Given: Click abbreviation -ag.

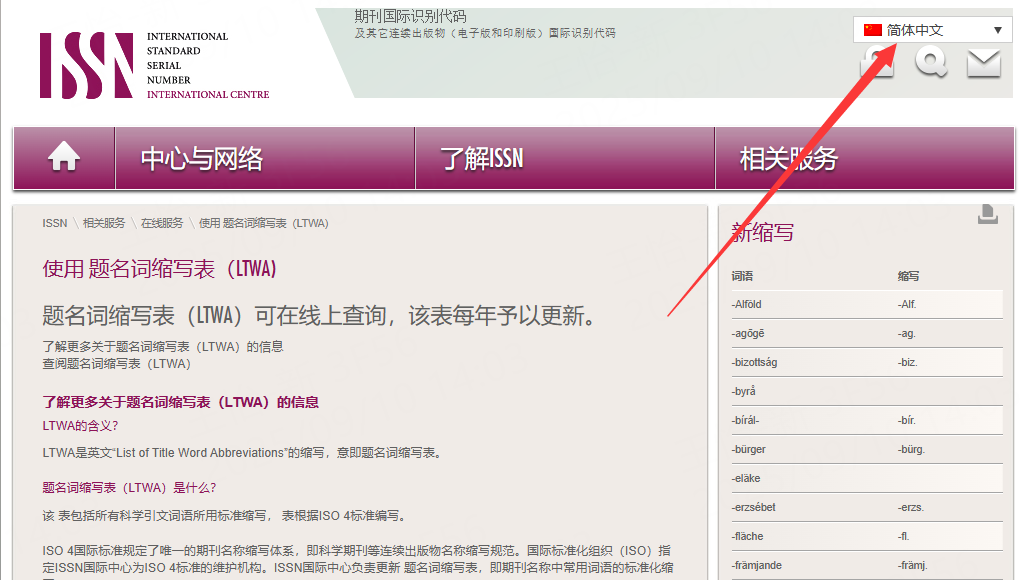Looking at the screenshot, I should click(x=906, y=334).
